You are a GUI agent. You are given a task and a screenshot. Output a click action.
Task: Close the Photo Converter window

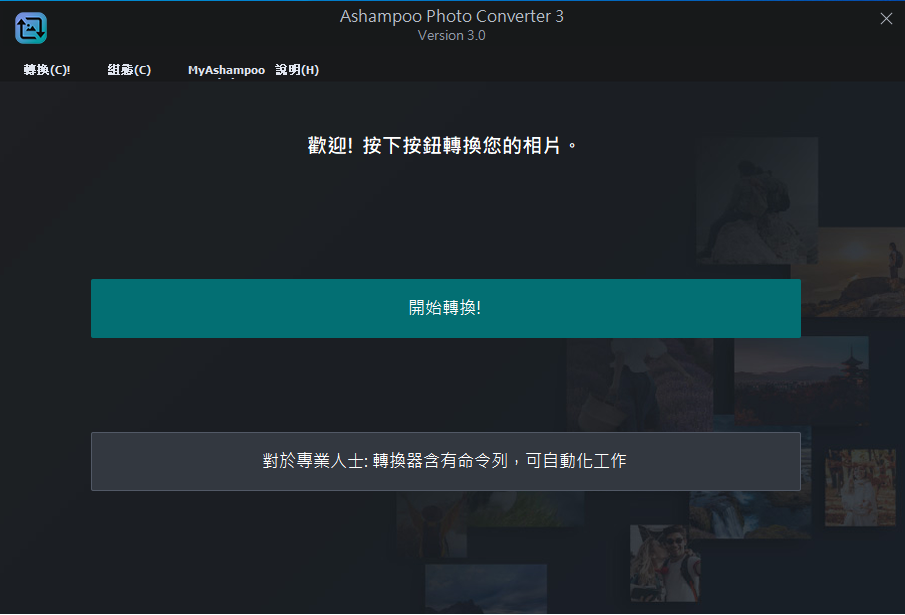click(886, 18)
